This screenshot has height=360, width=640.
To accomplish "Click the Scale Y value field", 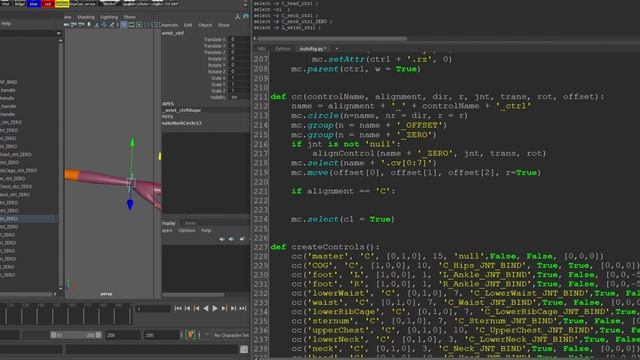I will (240, 84).
